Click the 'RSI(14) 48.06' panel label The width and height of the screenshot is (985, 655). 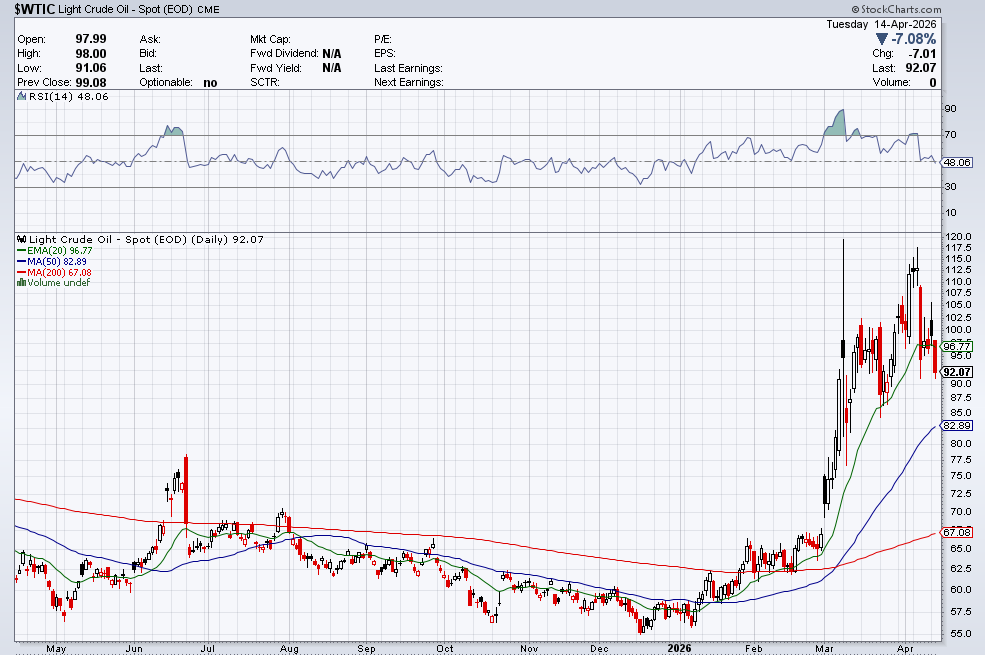point(68,97)
